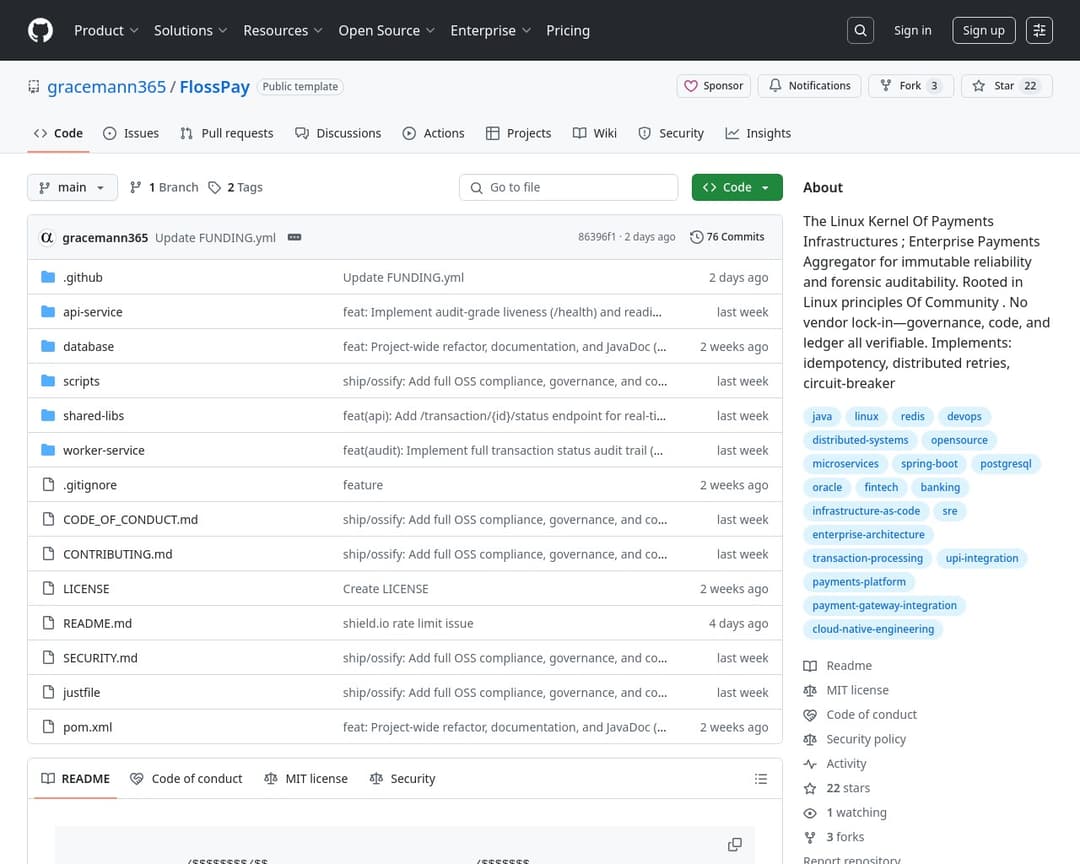The height and width of the screenshot is (864, 1080).
Task: Copy the README code block contents
Action: click(735, 845)
